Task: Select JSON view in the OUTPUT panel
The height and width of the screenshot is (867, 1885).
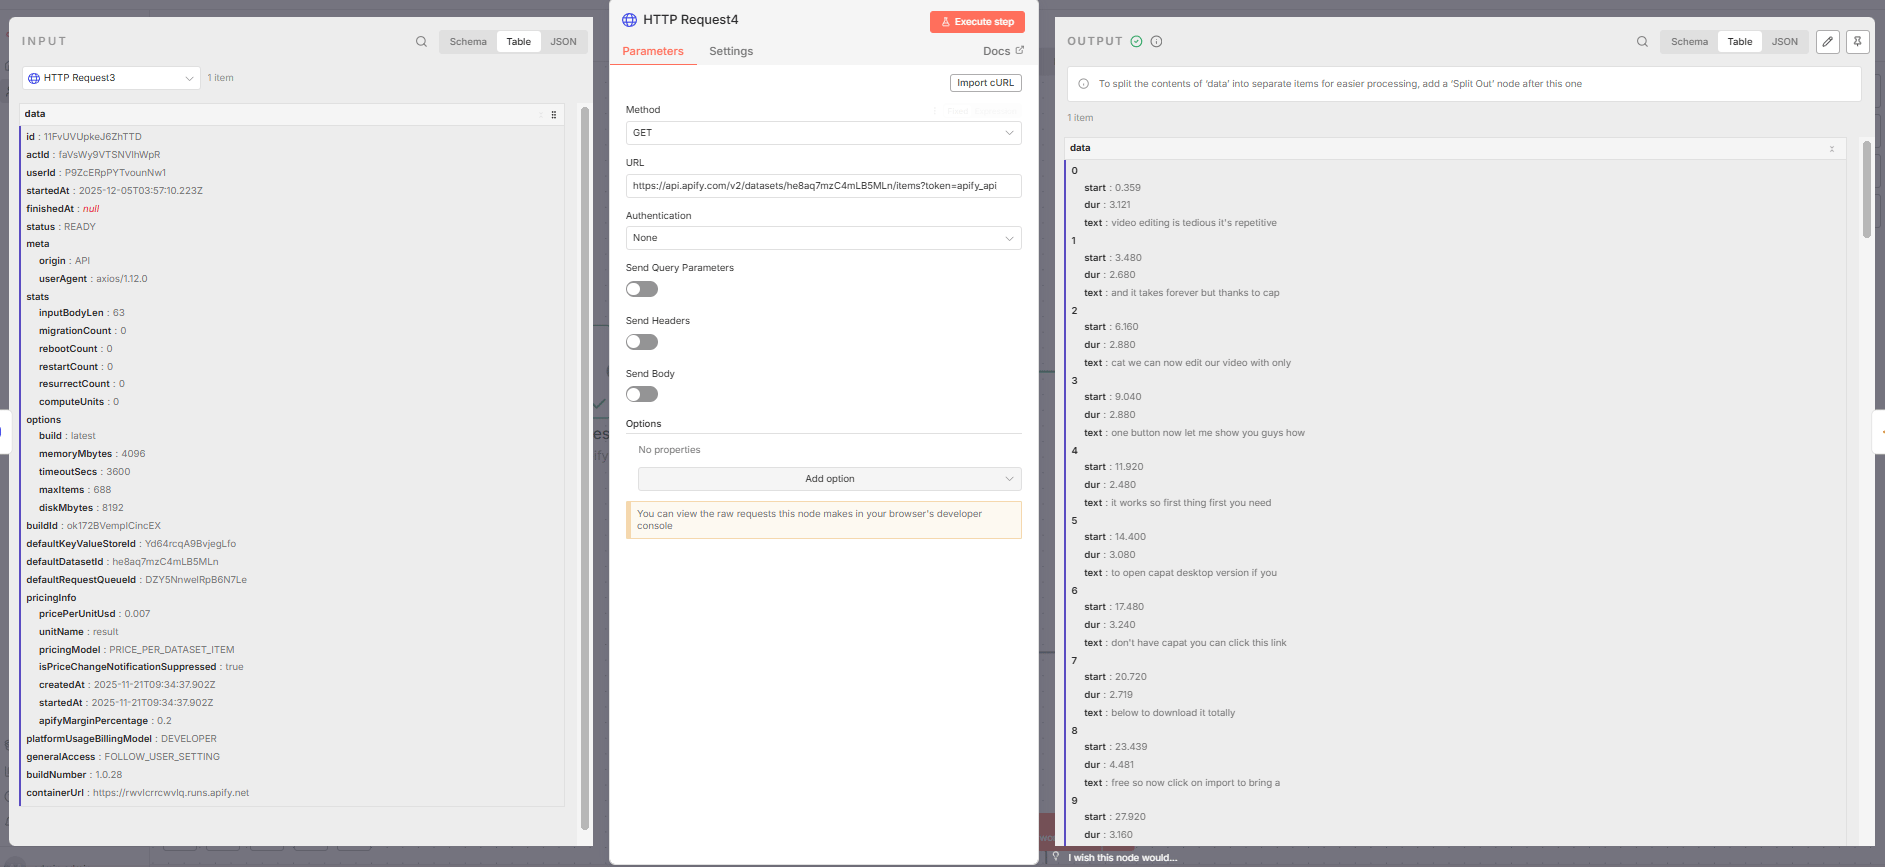Action: [x=1785, y=42]
